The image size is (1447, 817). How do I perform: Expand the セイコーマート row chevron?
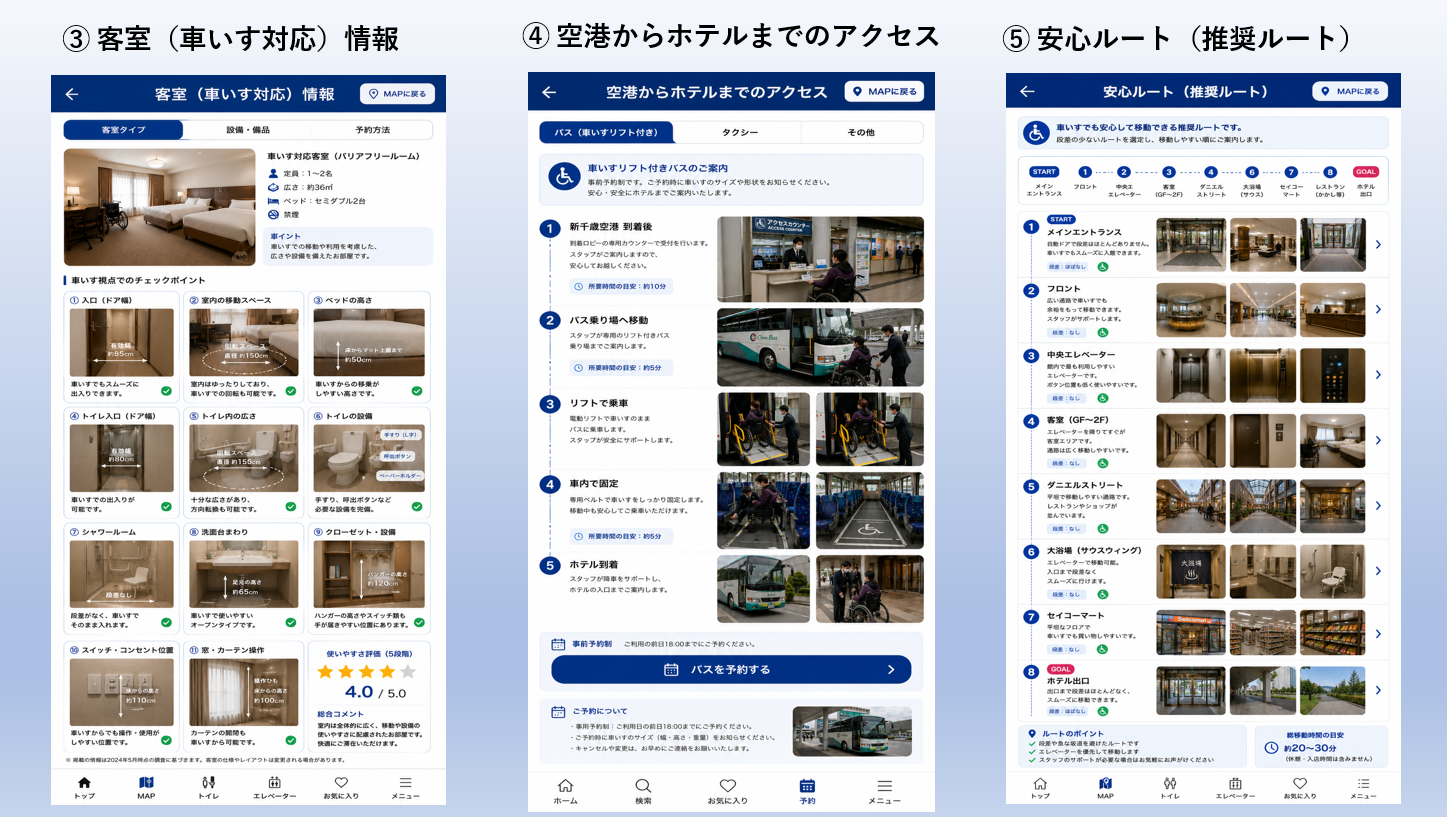pos(1378,634)
